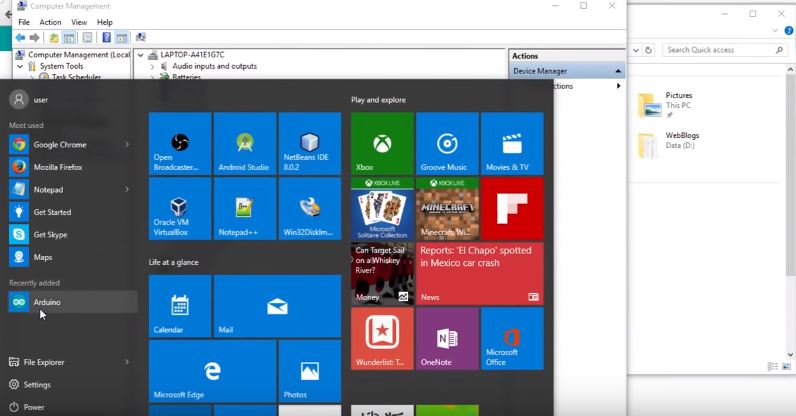
Task: Open the Calendar tile
Action: [180, 306]
